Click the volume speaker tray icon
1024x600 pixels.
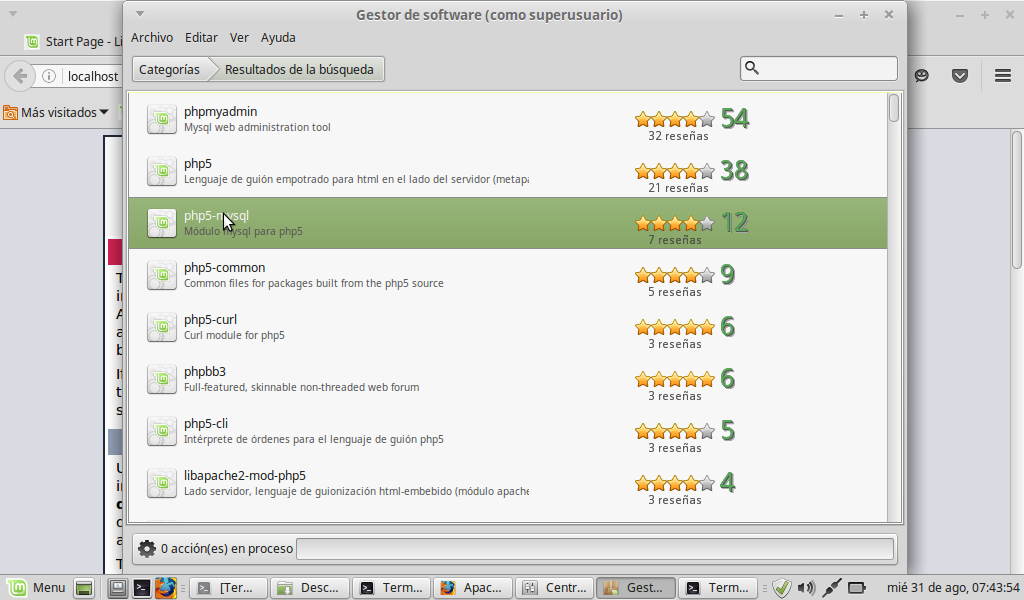(806, 588)
